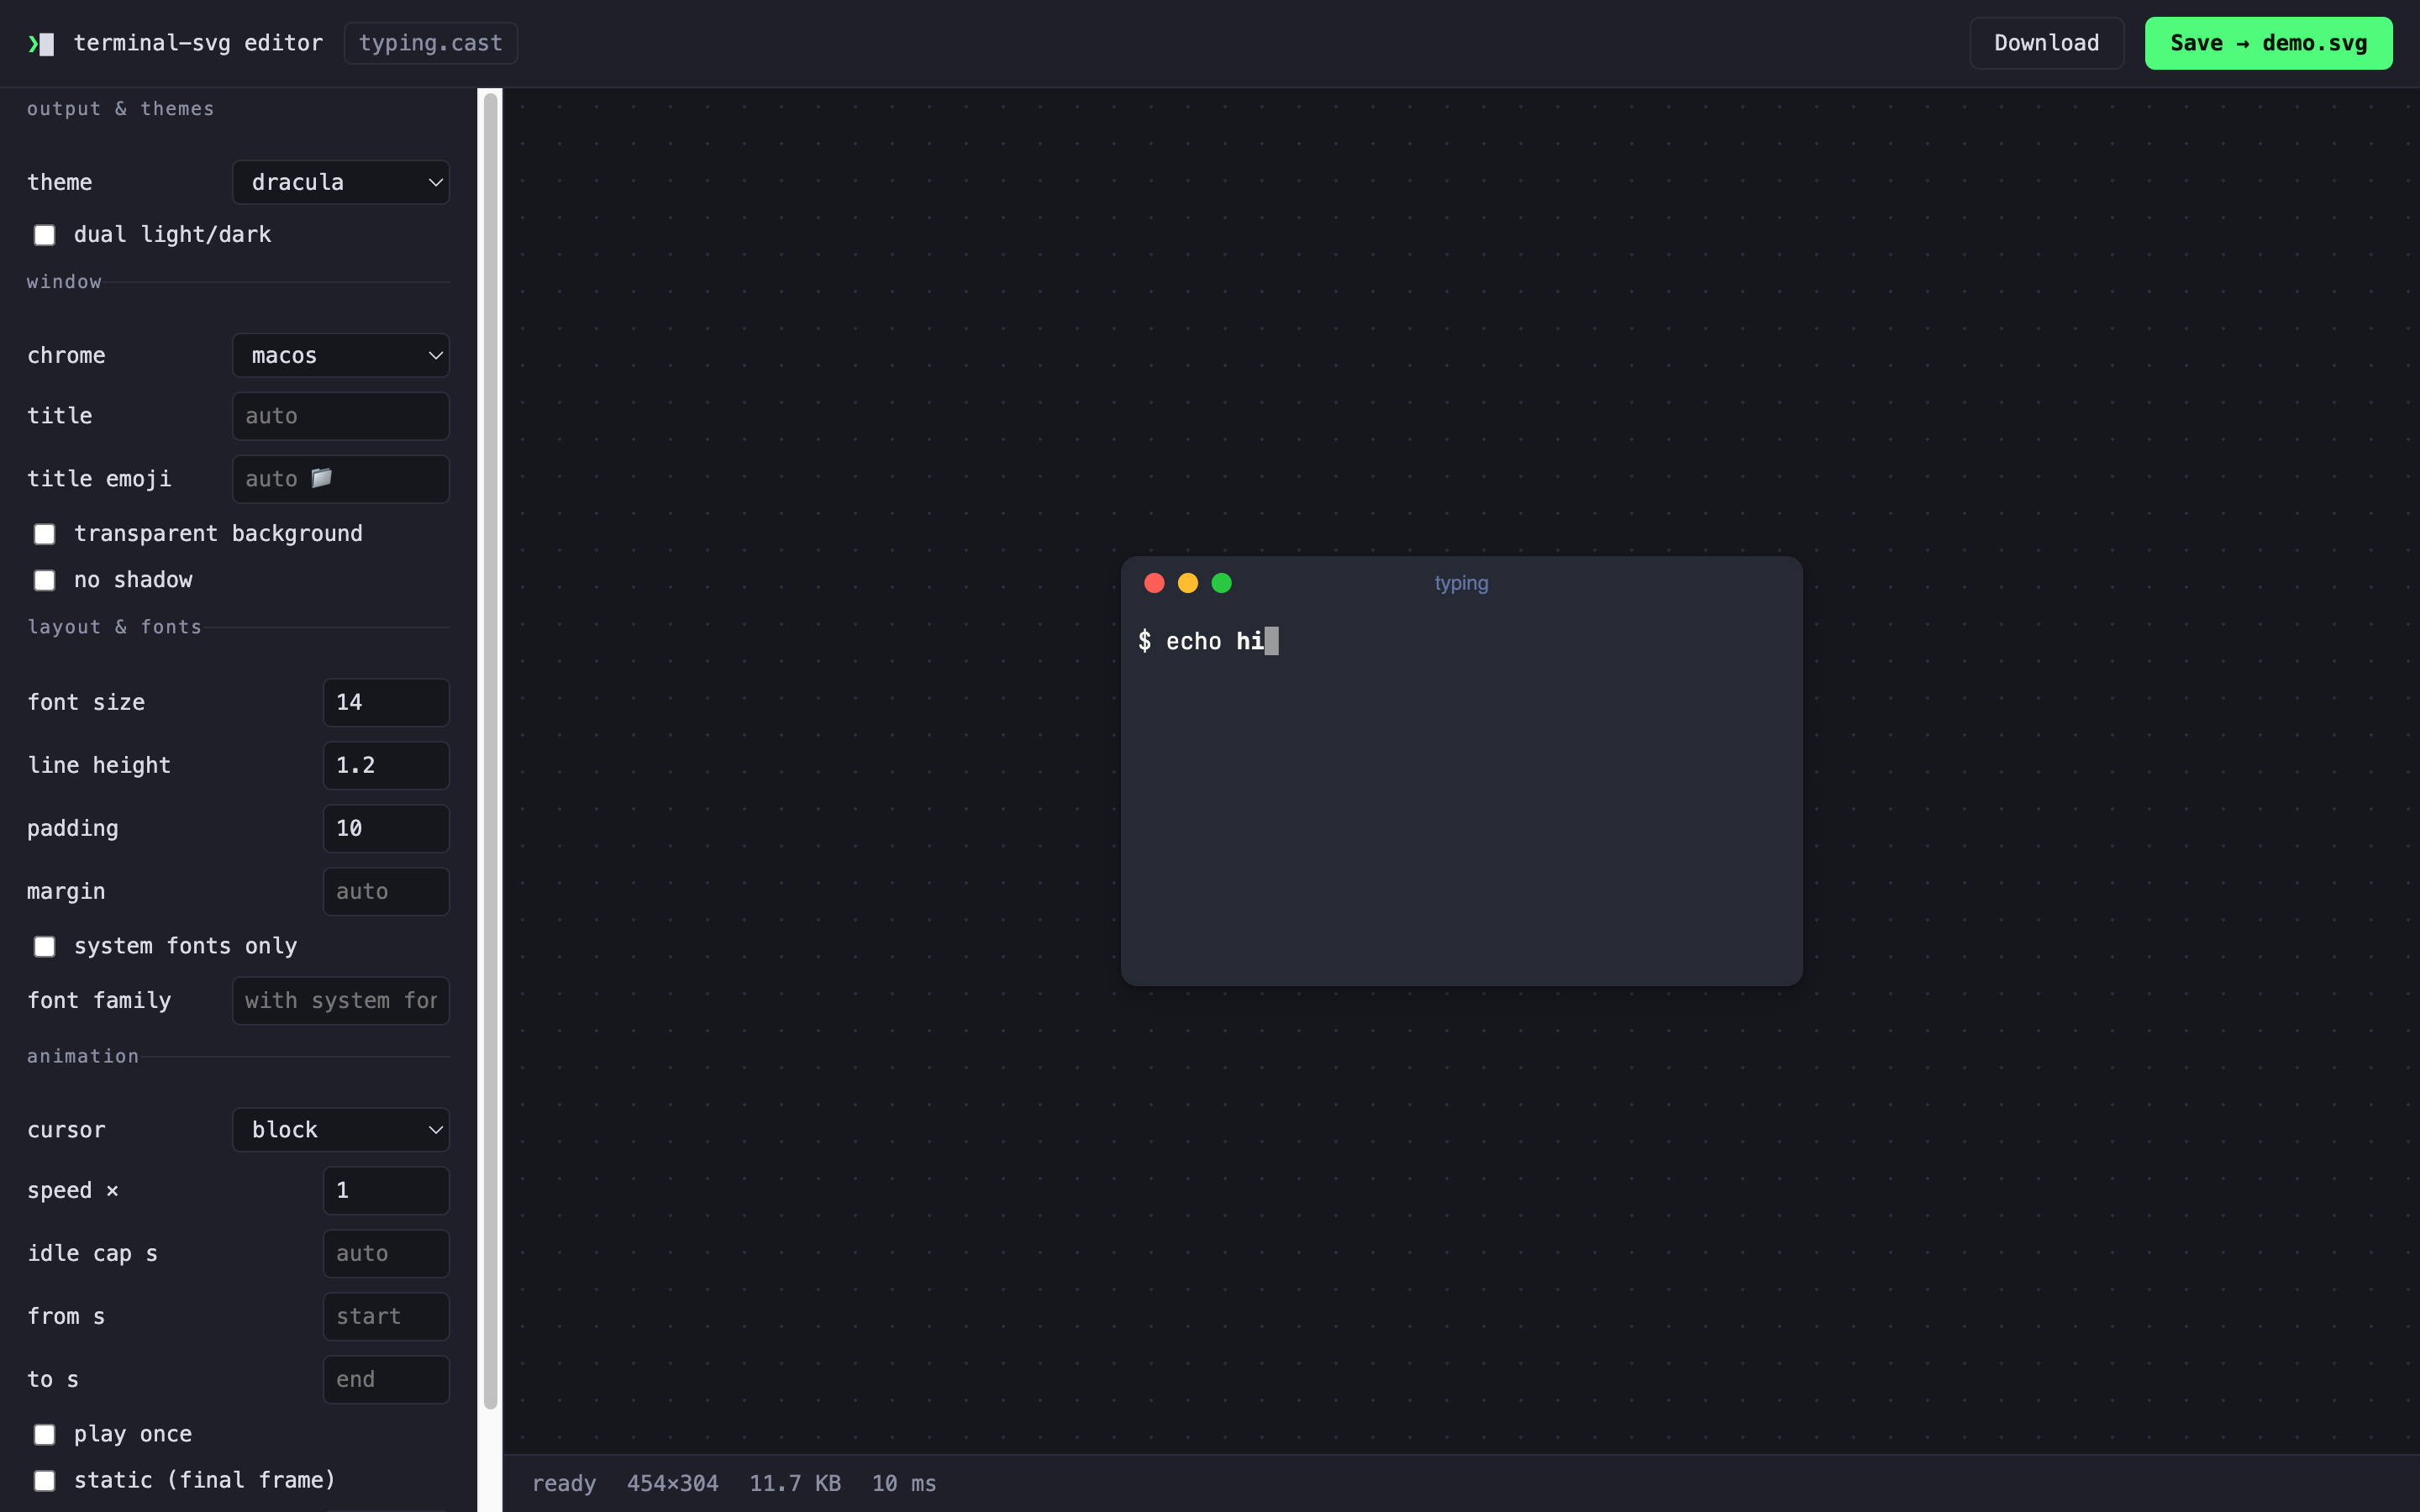Focus the title input field
The image size is (2420, 1512).
[x=341, y=416]
